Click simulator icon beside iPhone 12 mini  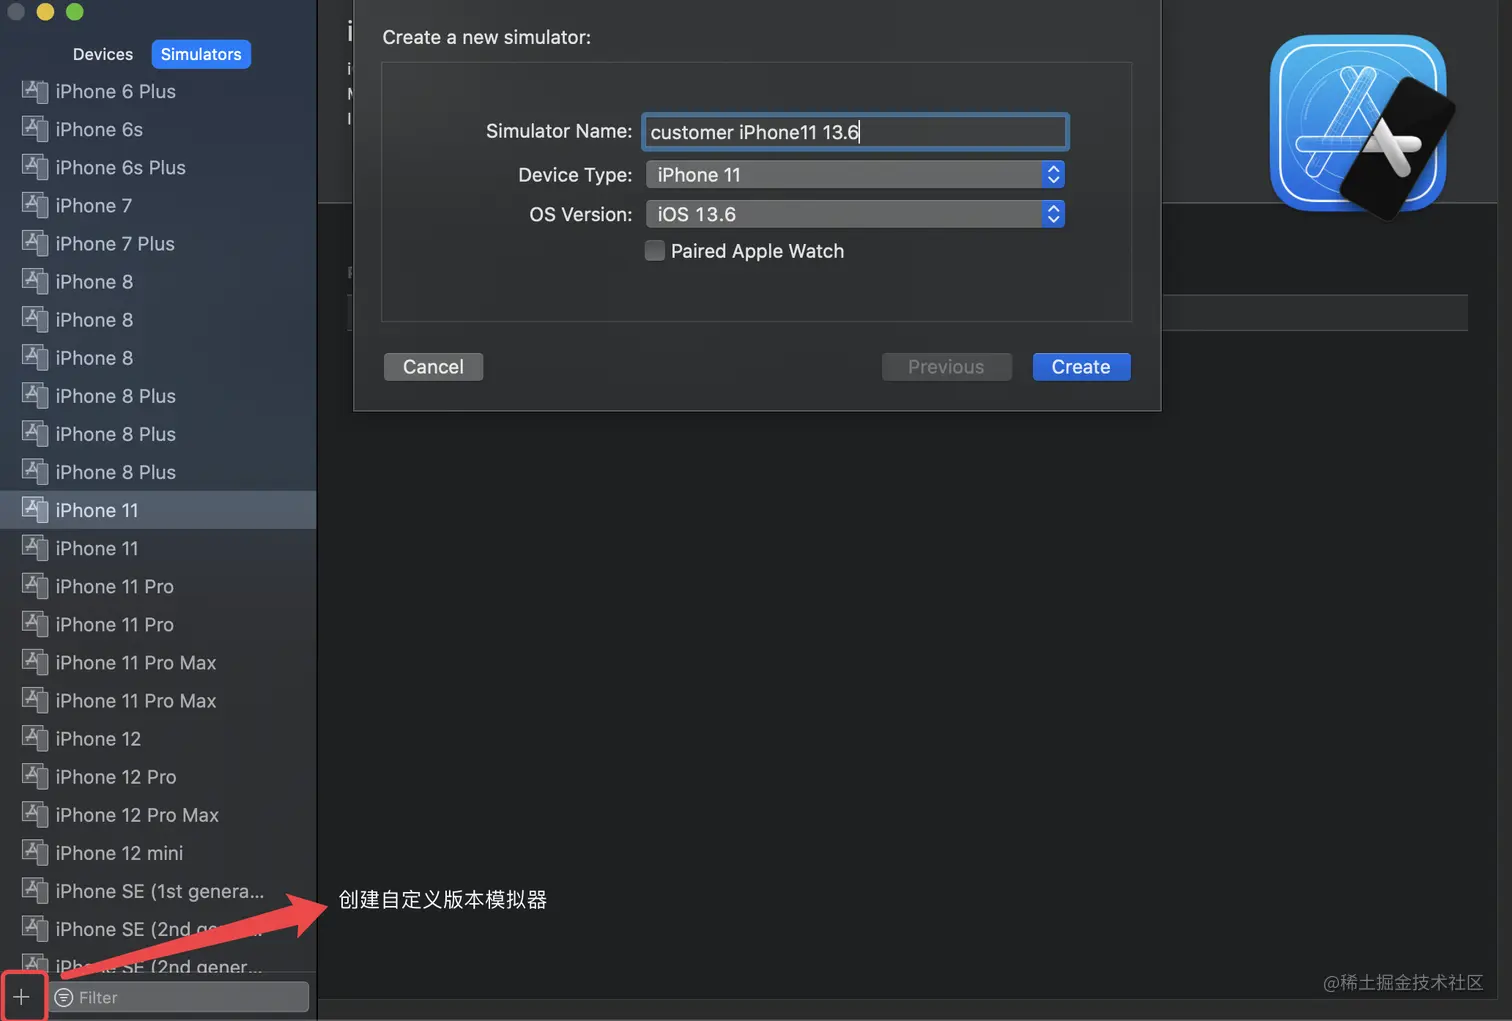coord(35,853)
